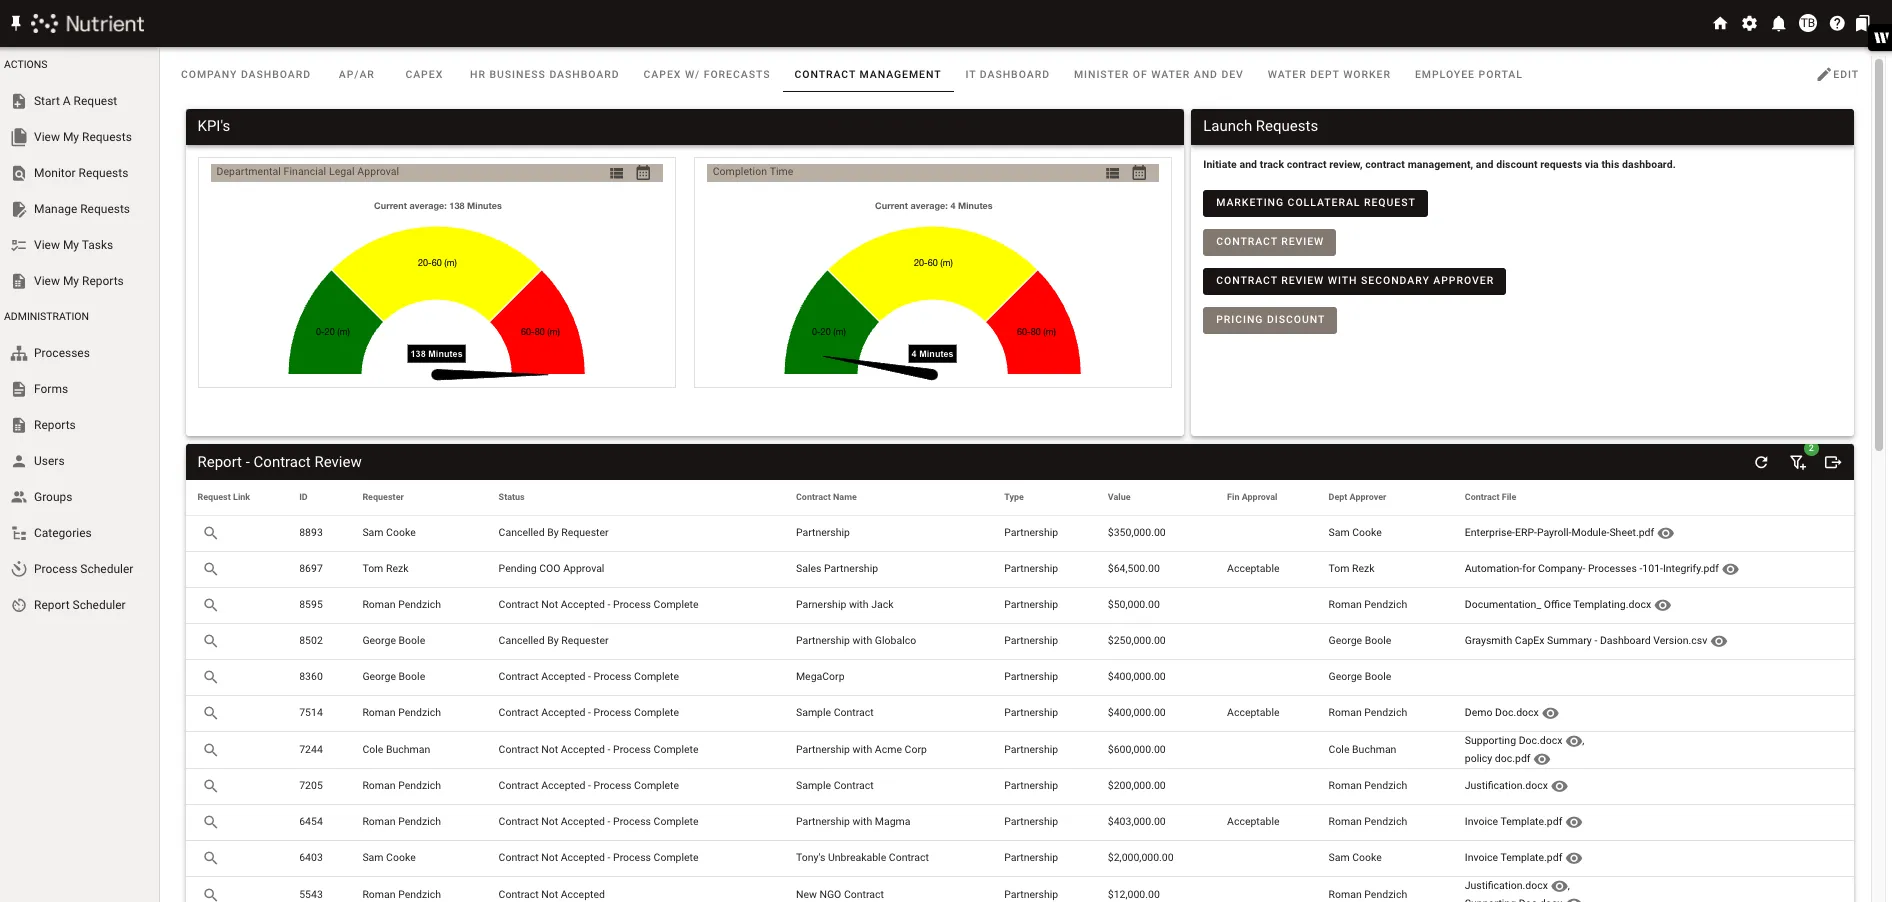
Task: Open Report Scheduler in the sidebar
Action: click(79, 604)
